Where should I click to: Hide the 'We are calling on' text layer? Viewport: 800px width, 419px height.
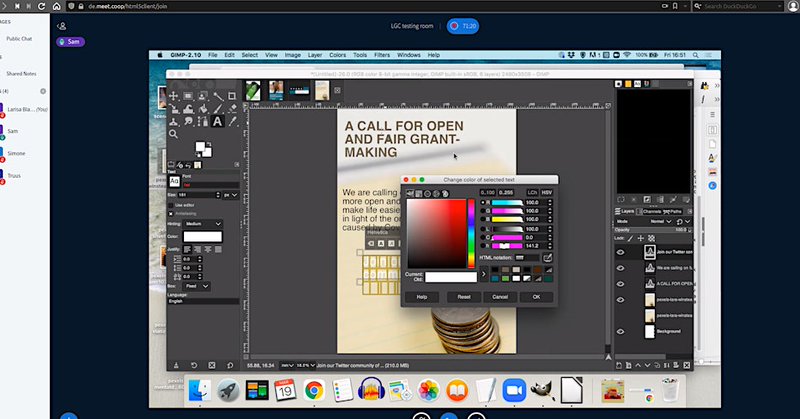[x=620, y=268]
